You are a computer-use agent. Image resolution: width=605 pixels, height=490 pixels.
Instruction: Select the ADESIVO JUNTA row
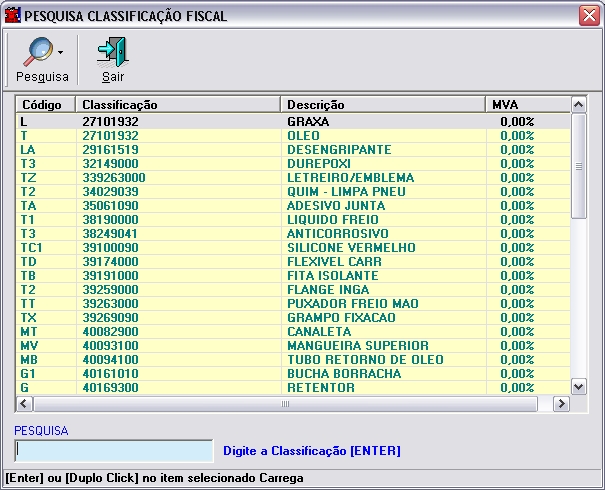tap(293, 206)
